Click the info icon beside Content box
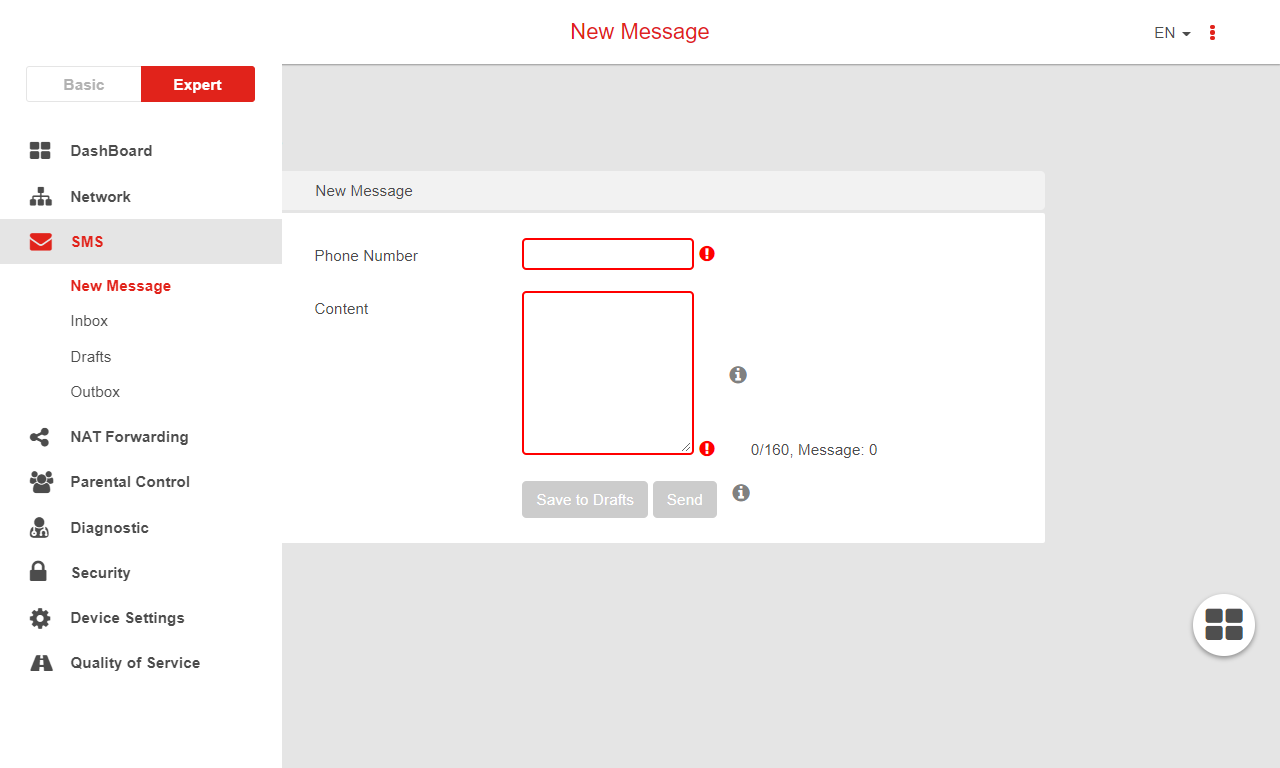This screenshot has height=768, width=1280. (x=738, y=374)
